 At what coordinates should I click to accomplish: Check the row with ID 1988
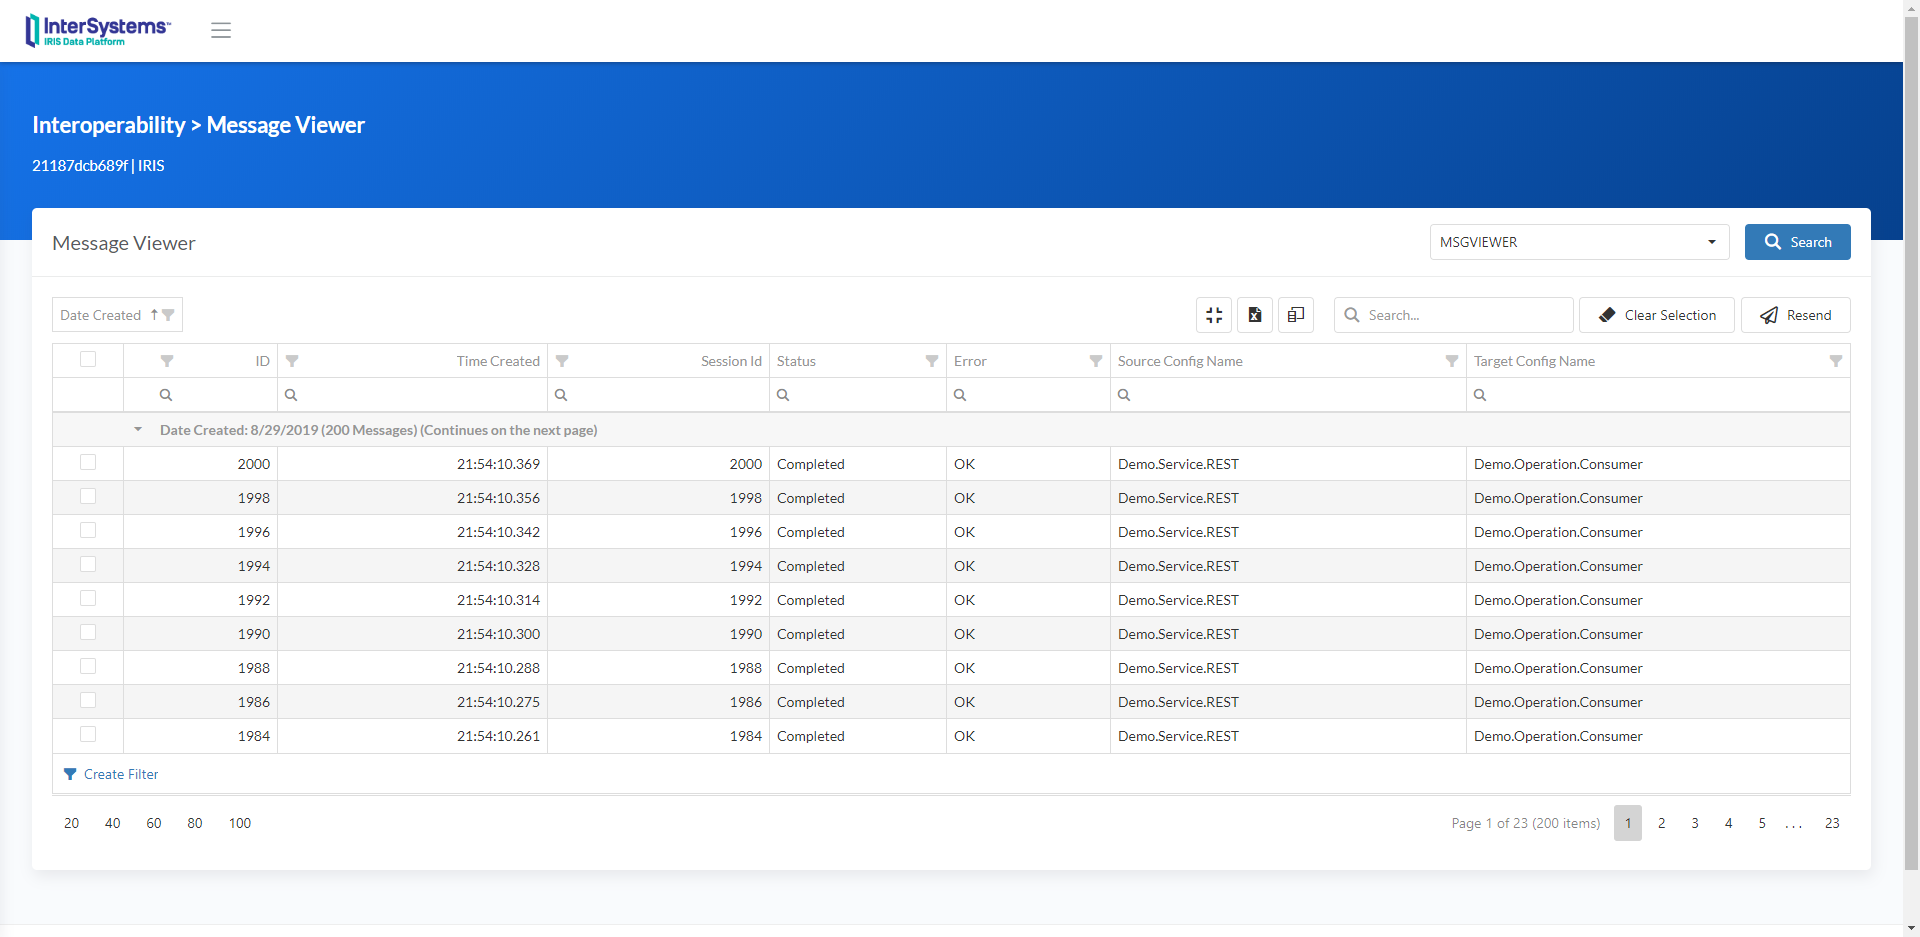(88, 666)
